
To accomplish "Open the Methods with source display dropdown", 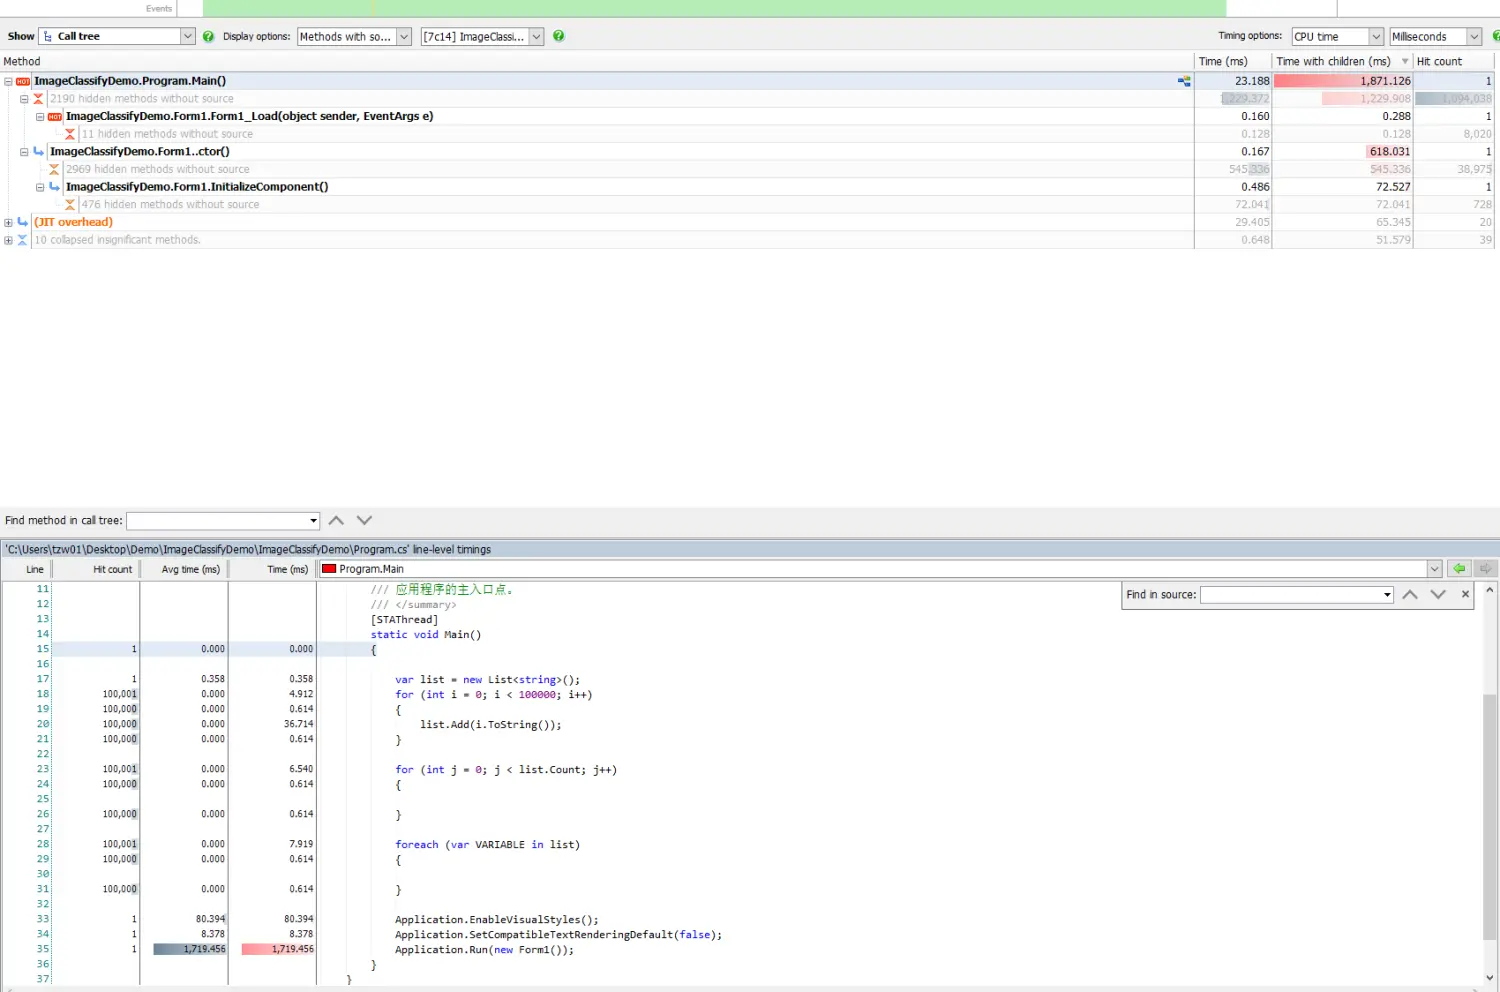I will [404, 36].
